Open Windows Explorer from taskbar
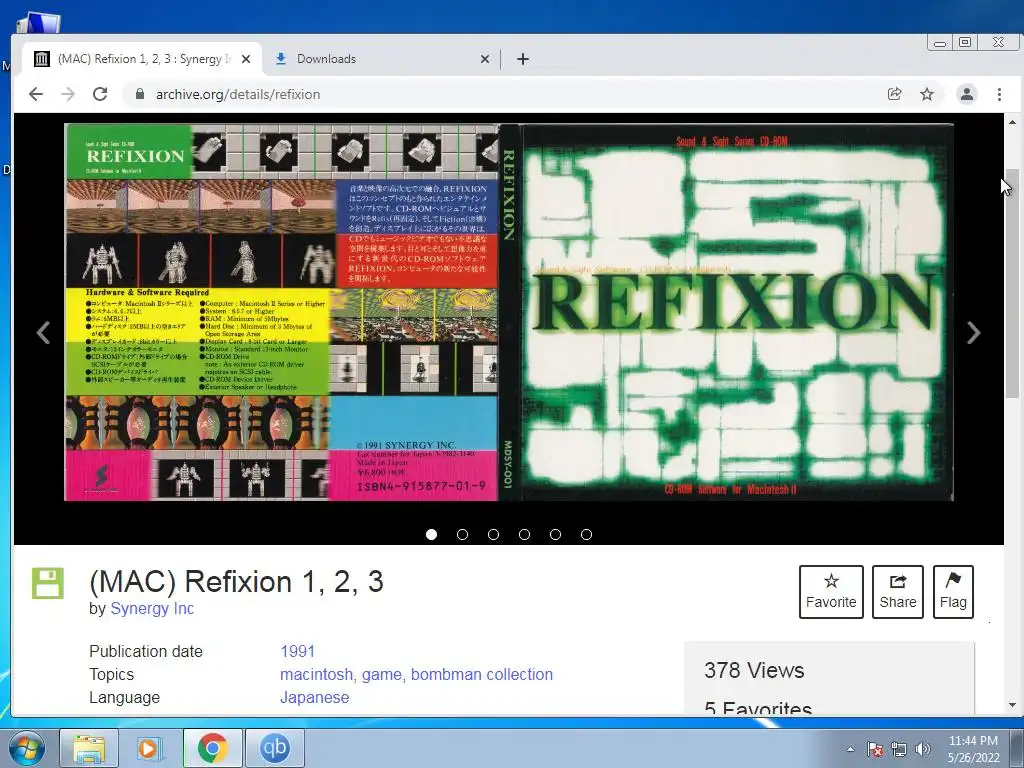This screenshot has height=768, width=1024. pos(89,748)
